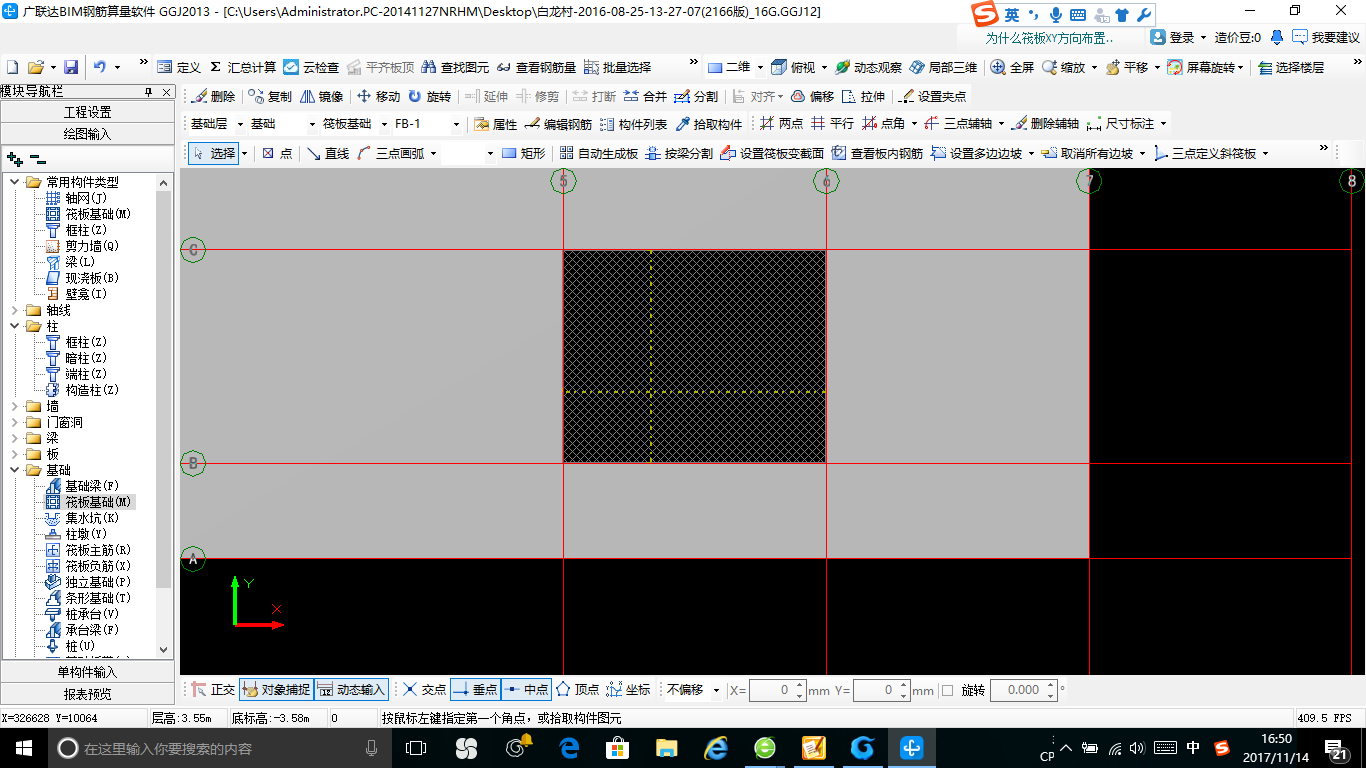The width and height of the screenshot is (1366, 768).
Task: Toggle 顶点 vertex snap
Action: click(578, 690)
